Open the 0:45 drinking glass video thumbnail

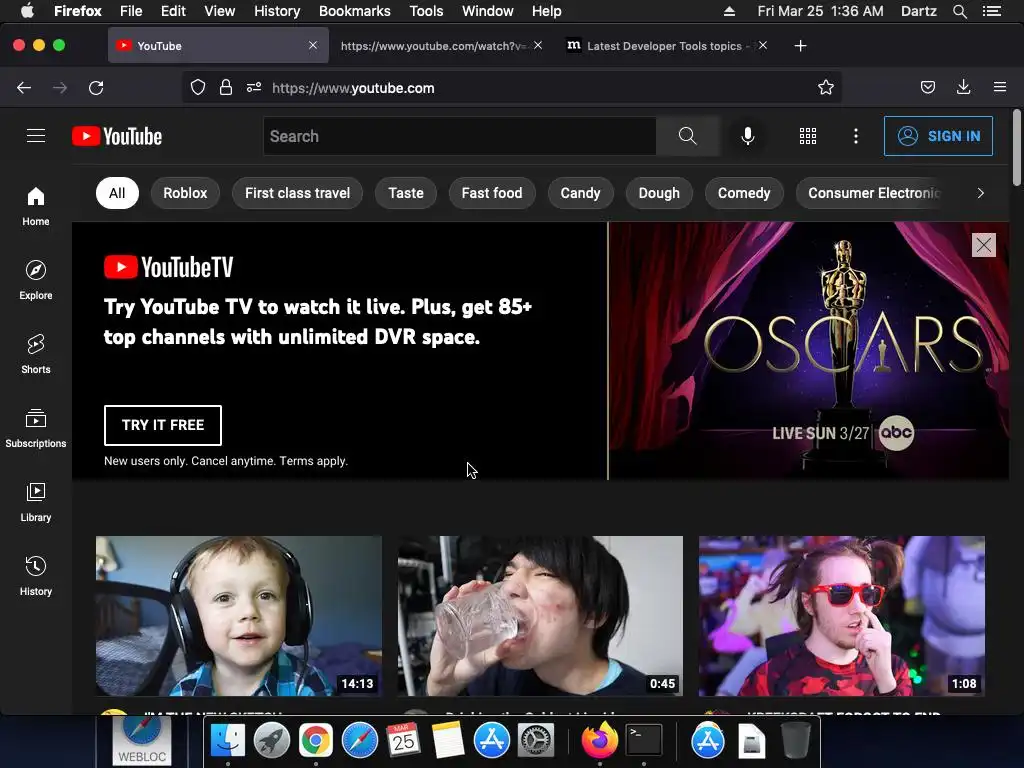point(540,616)
